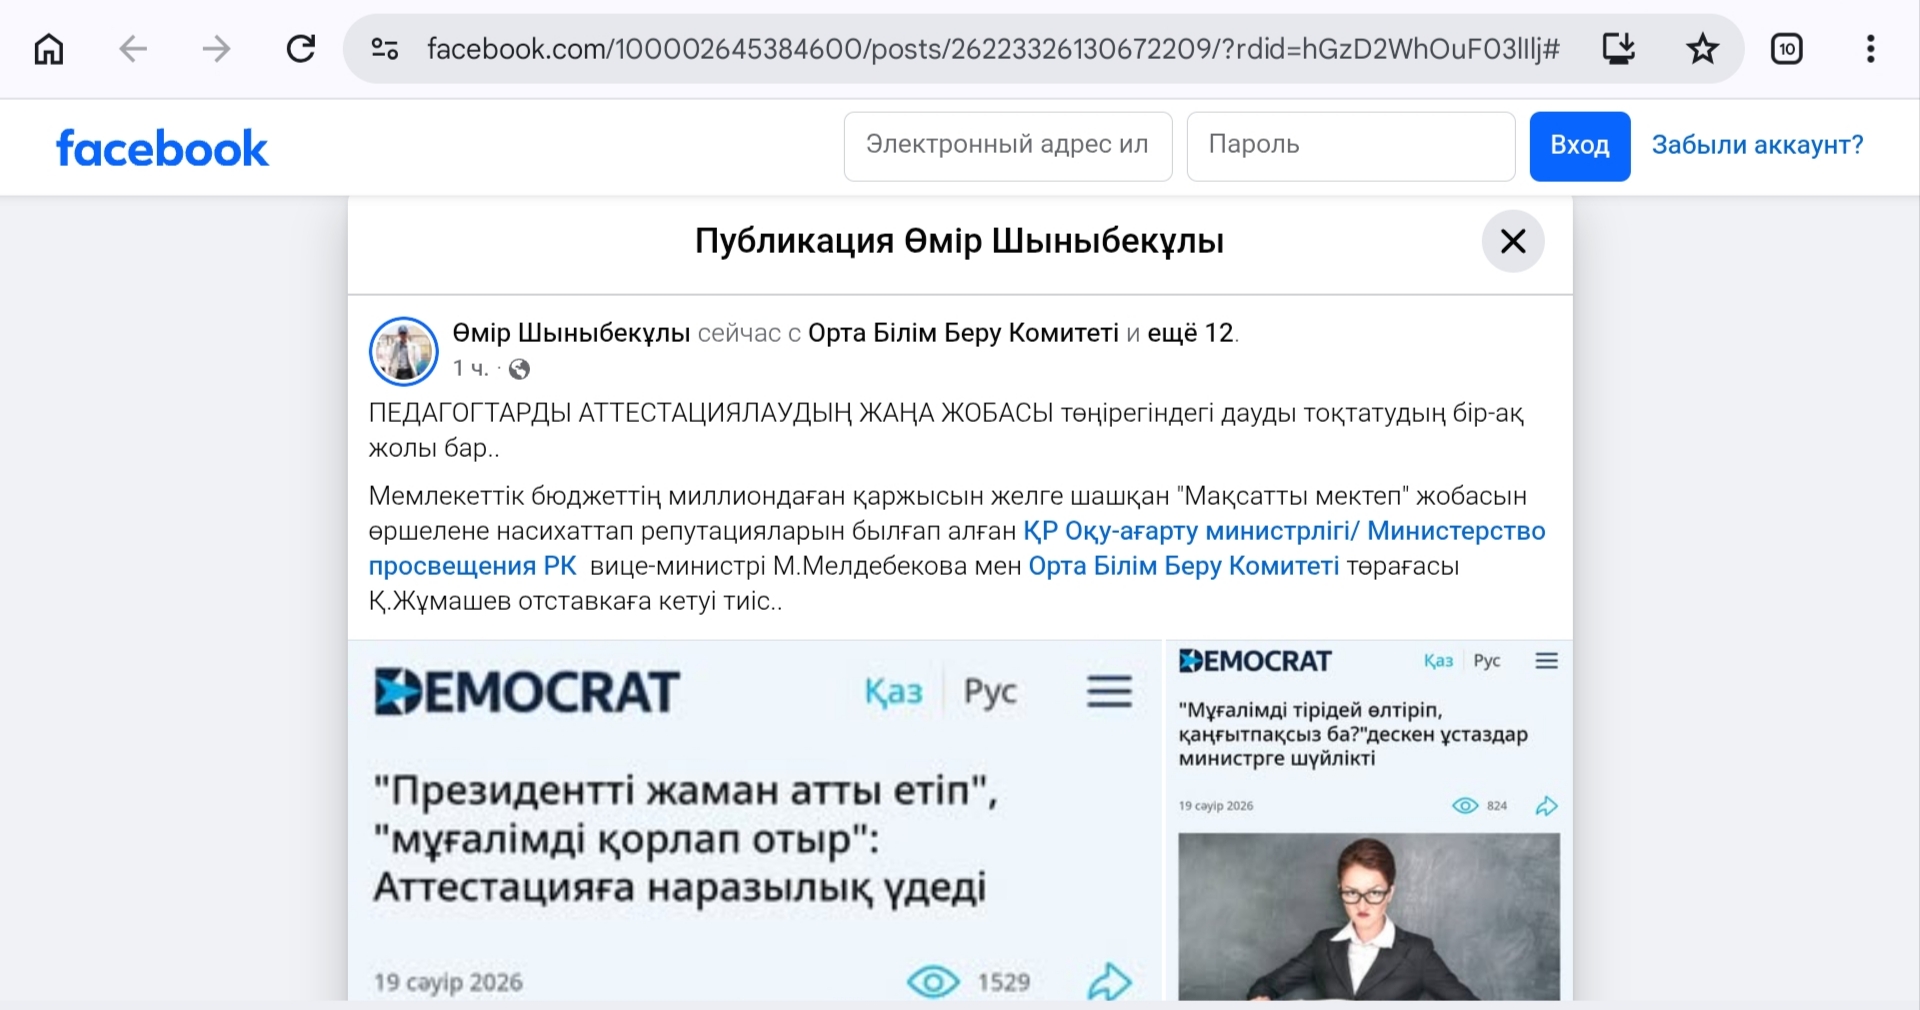Open the teacher photo thumbnail
This screenshot has width=1920, height=1010.
1368,915
